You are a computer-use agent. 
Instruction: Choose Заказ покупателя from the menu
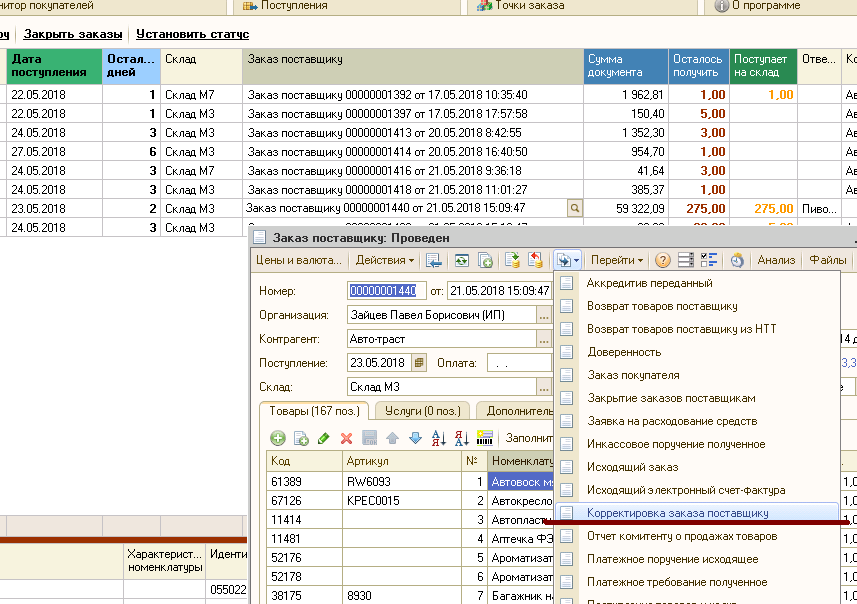[632, 375]
